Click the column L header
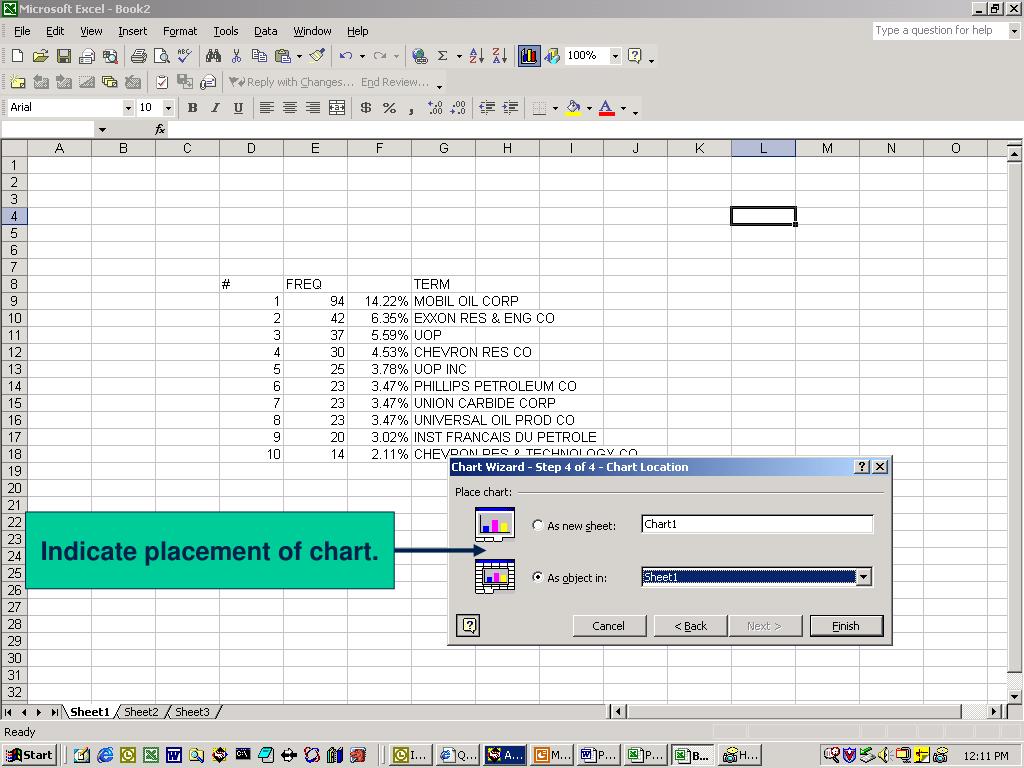 pyautogui.click(x=763, y=148)
